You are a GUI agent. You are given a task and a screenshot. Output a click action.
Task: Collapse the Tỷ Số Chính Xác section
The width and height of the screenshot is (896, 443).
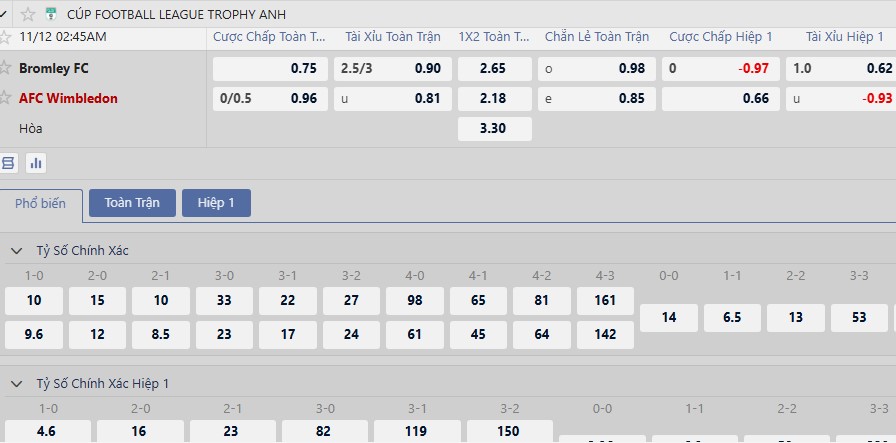(x=17, y=250)
